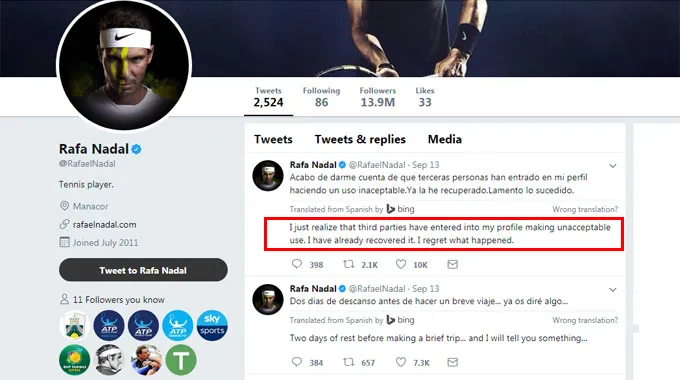
Task: Switch to Tweets & replies tab
Action: point(360,139)
